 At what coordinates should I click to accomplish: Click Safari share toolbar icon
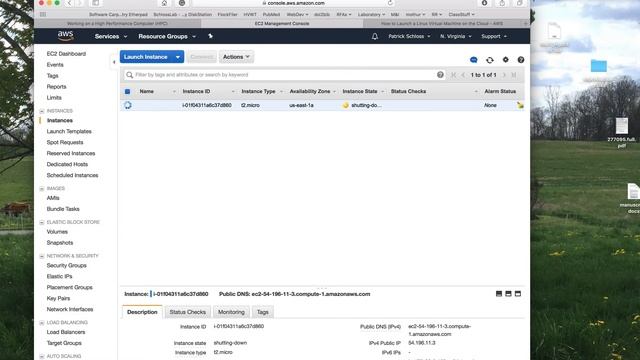coord(502,3)
